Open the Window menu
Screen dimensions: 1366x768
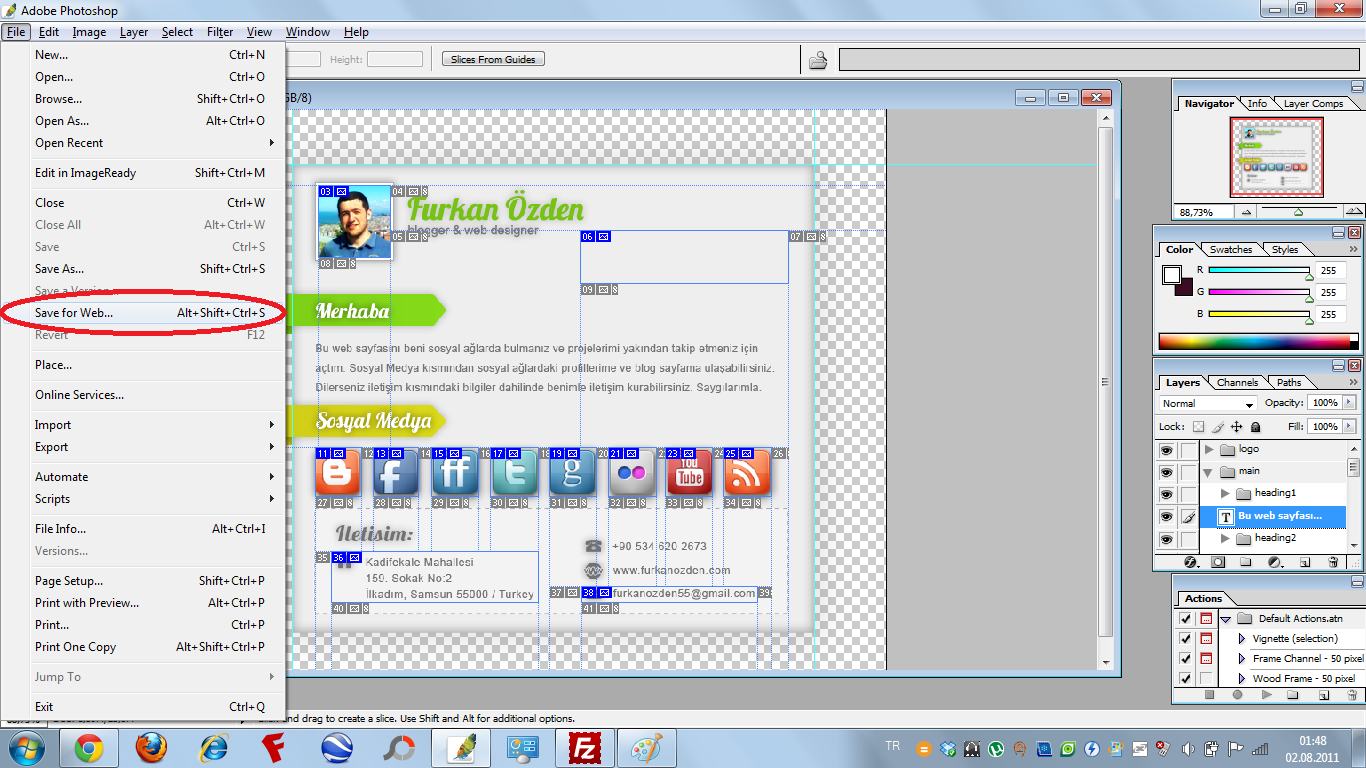(x=308, y=32)
